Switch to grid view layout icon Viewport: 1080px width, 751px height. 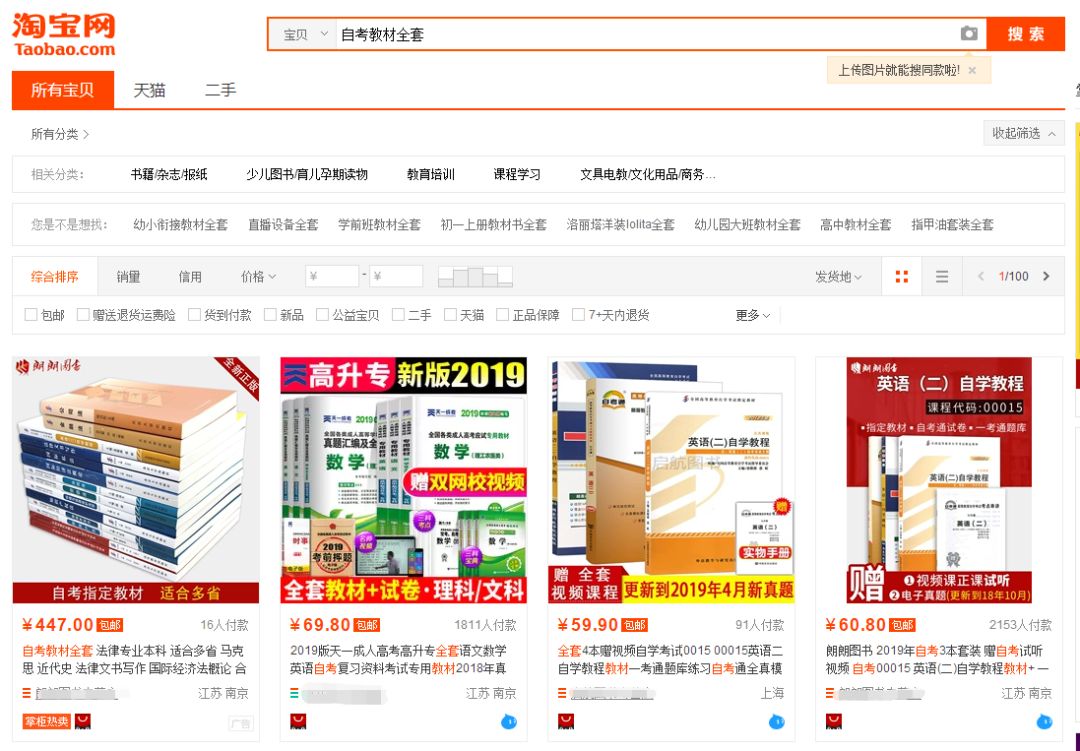tap(902, 277)
